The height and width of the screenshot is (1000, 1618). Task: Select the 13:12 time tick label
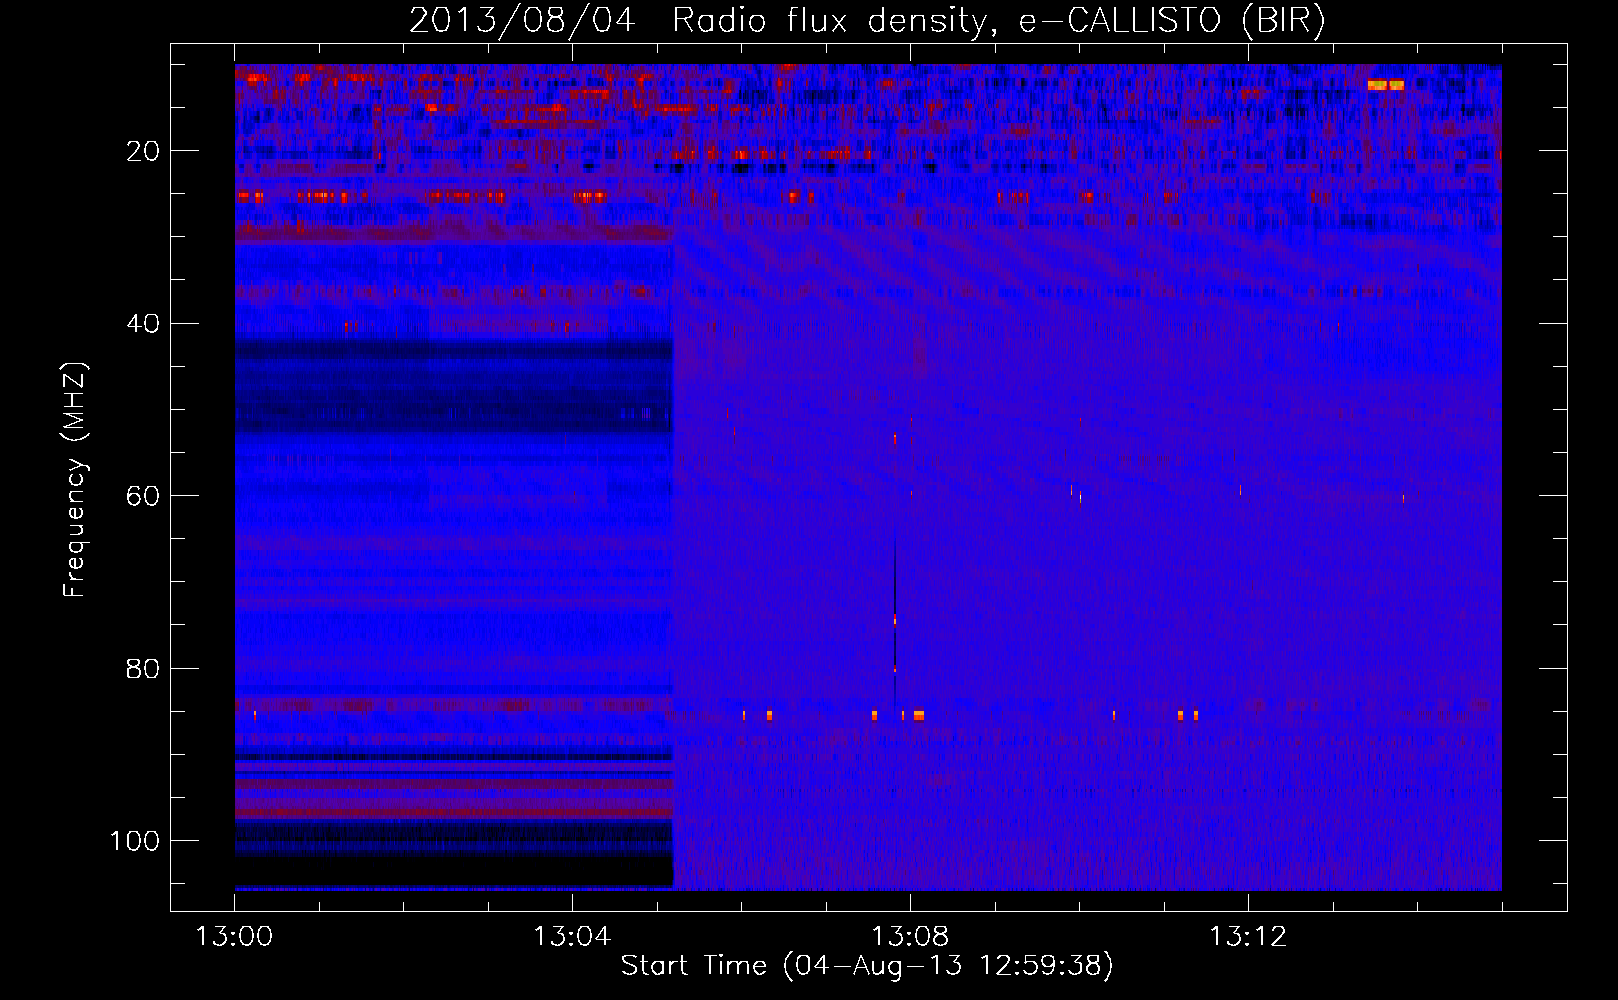(x=1248, y=937)
